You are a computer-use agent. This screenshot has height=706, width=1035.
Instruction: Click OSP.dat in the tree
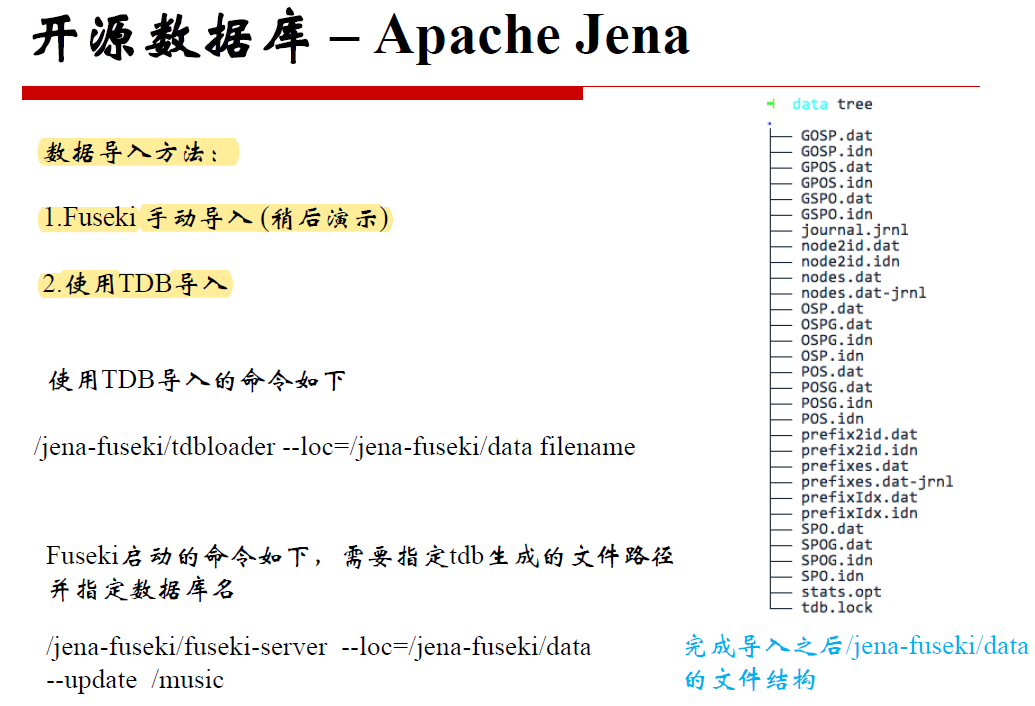click(x=832, y=309)
